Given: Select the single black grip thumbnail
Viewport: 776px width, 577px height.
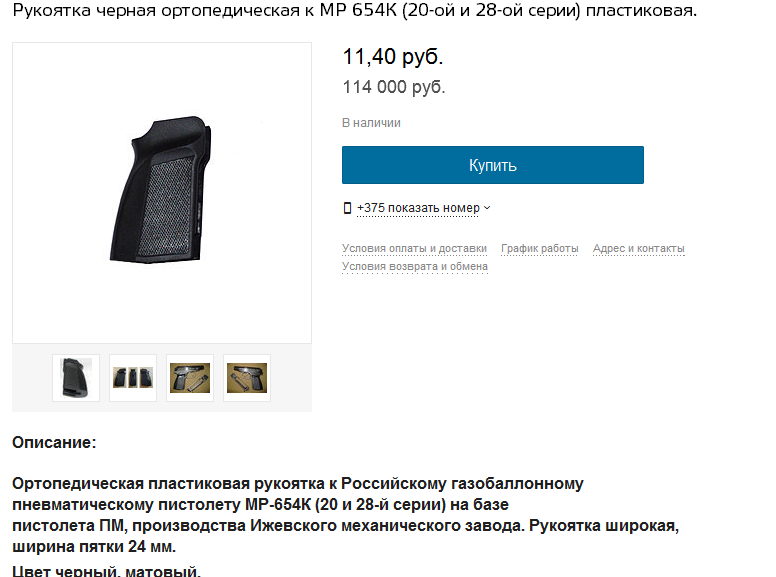Looking at the screenshot, I should click(76, 378).
